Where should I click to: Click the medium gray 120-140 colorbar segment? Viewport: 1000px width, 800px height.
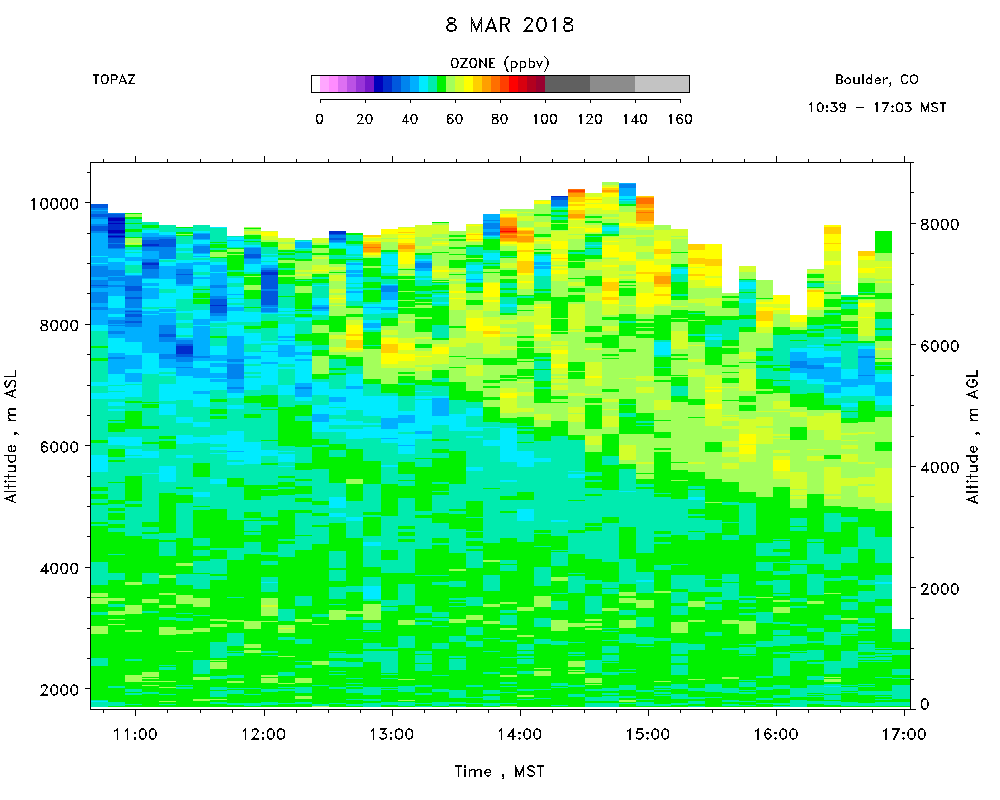(612, 84)
